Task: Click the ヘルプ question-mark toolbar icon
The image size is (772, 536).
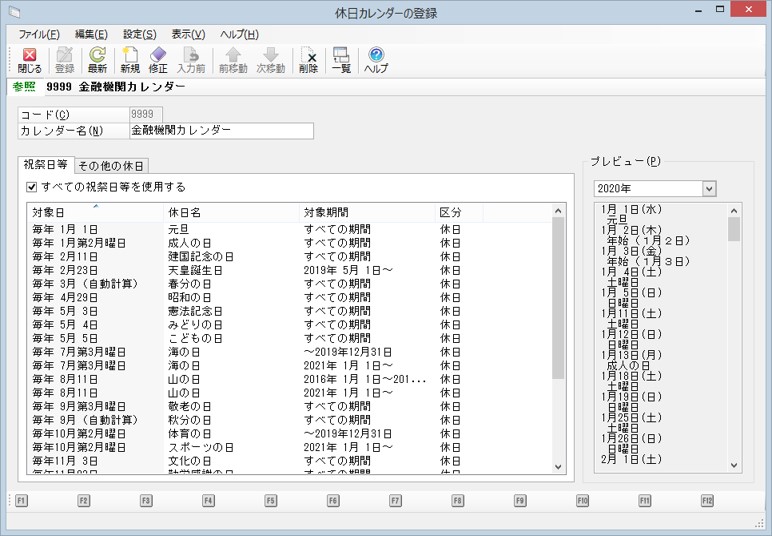Action: (376, 61)
